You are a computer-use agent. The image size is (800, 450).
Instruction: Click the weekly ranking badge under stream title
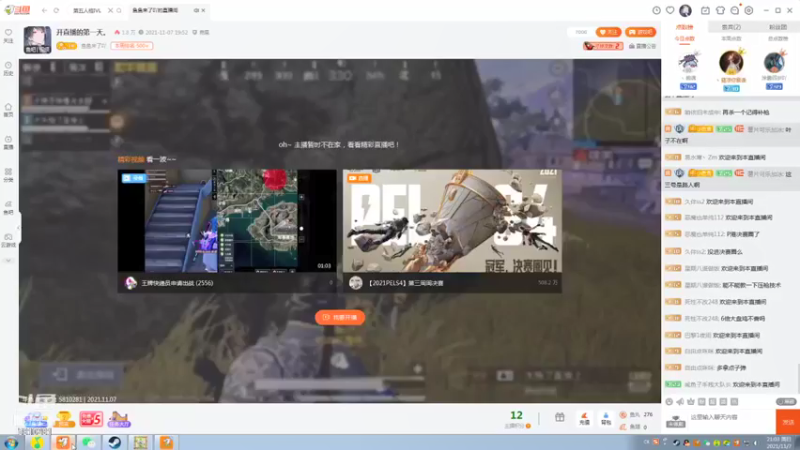tap(132, 46)
